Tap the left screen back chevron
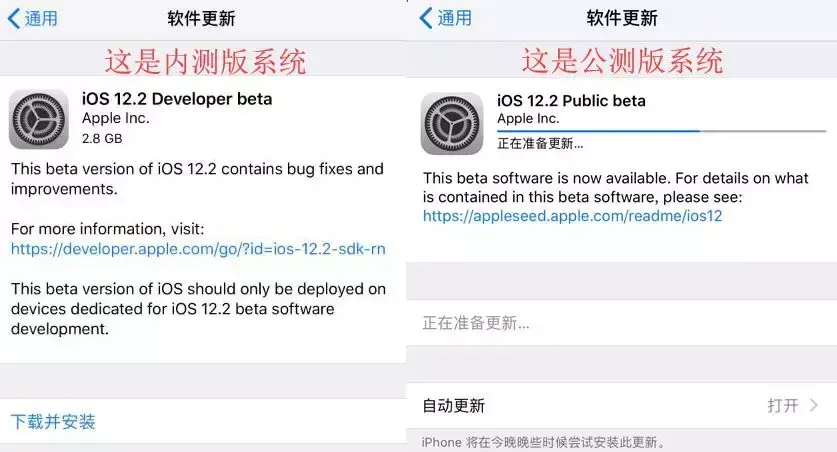Screen dimensions: 837x452 point(13,18)
